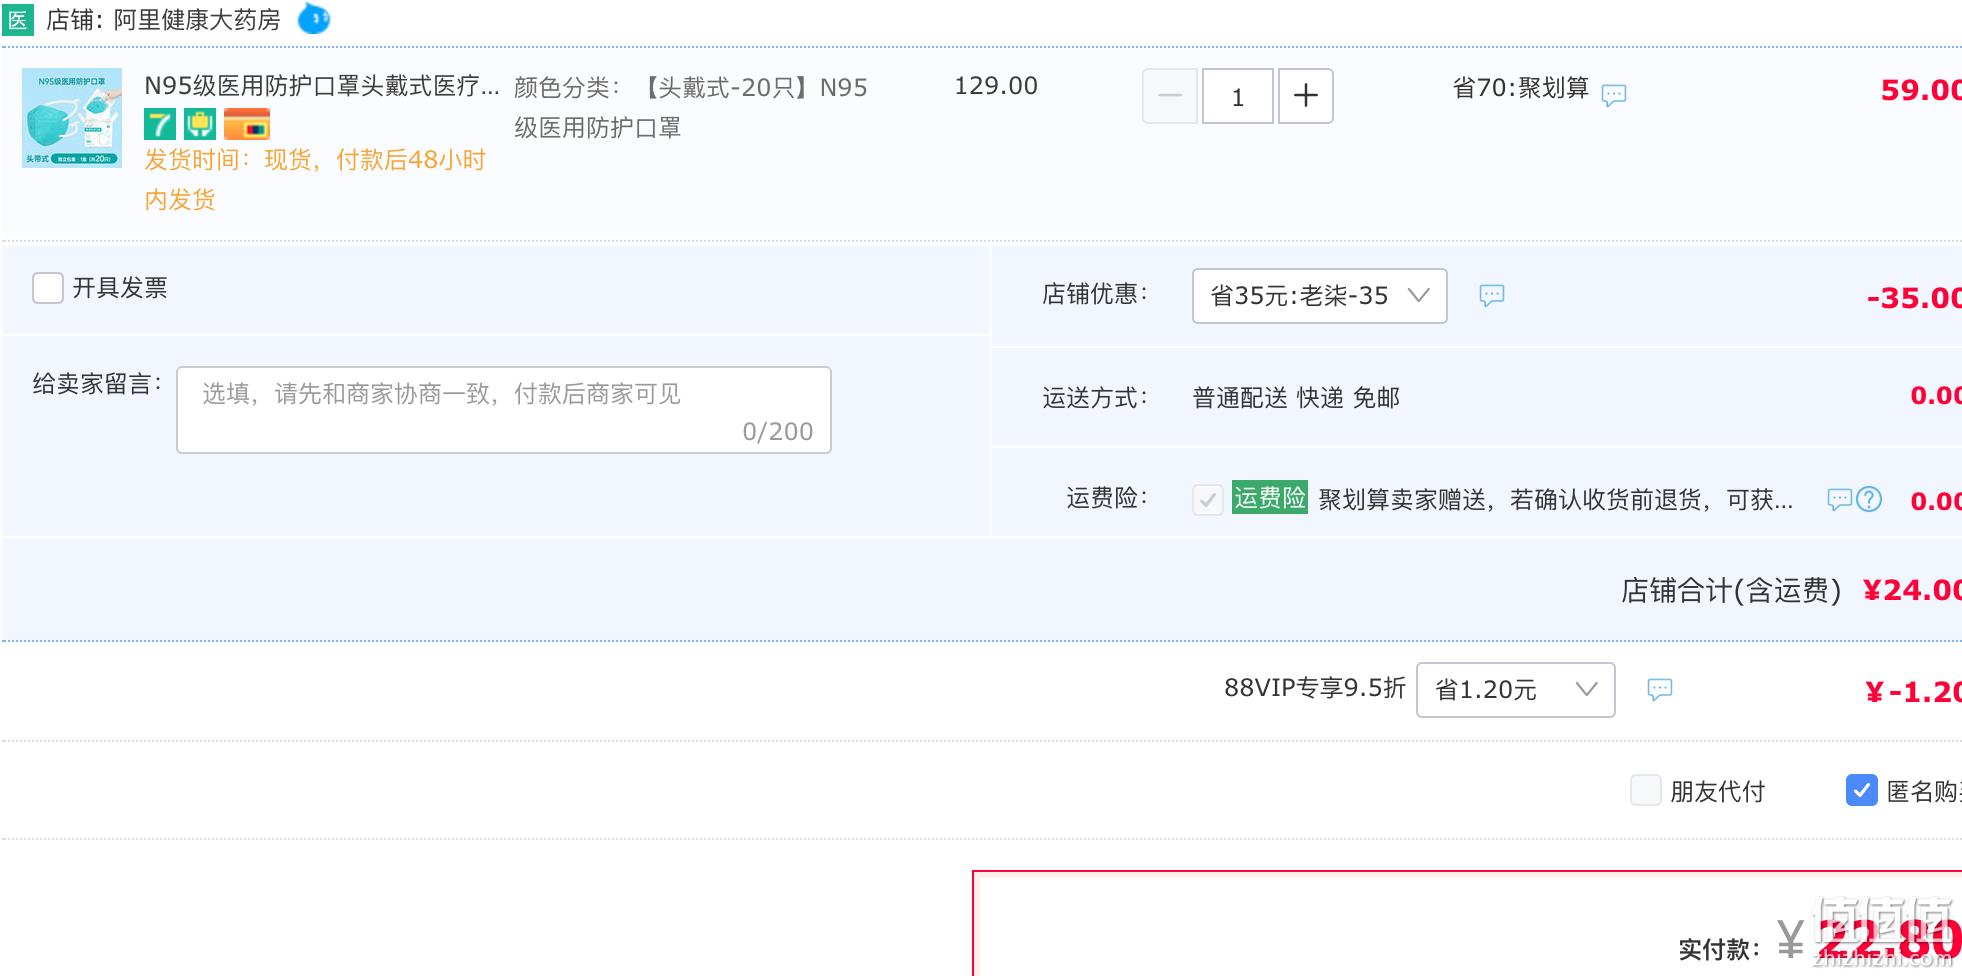Click the store name 阿里健康大药房
The image size is (1962, 976).
(197, 20)
